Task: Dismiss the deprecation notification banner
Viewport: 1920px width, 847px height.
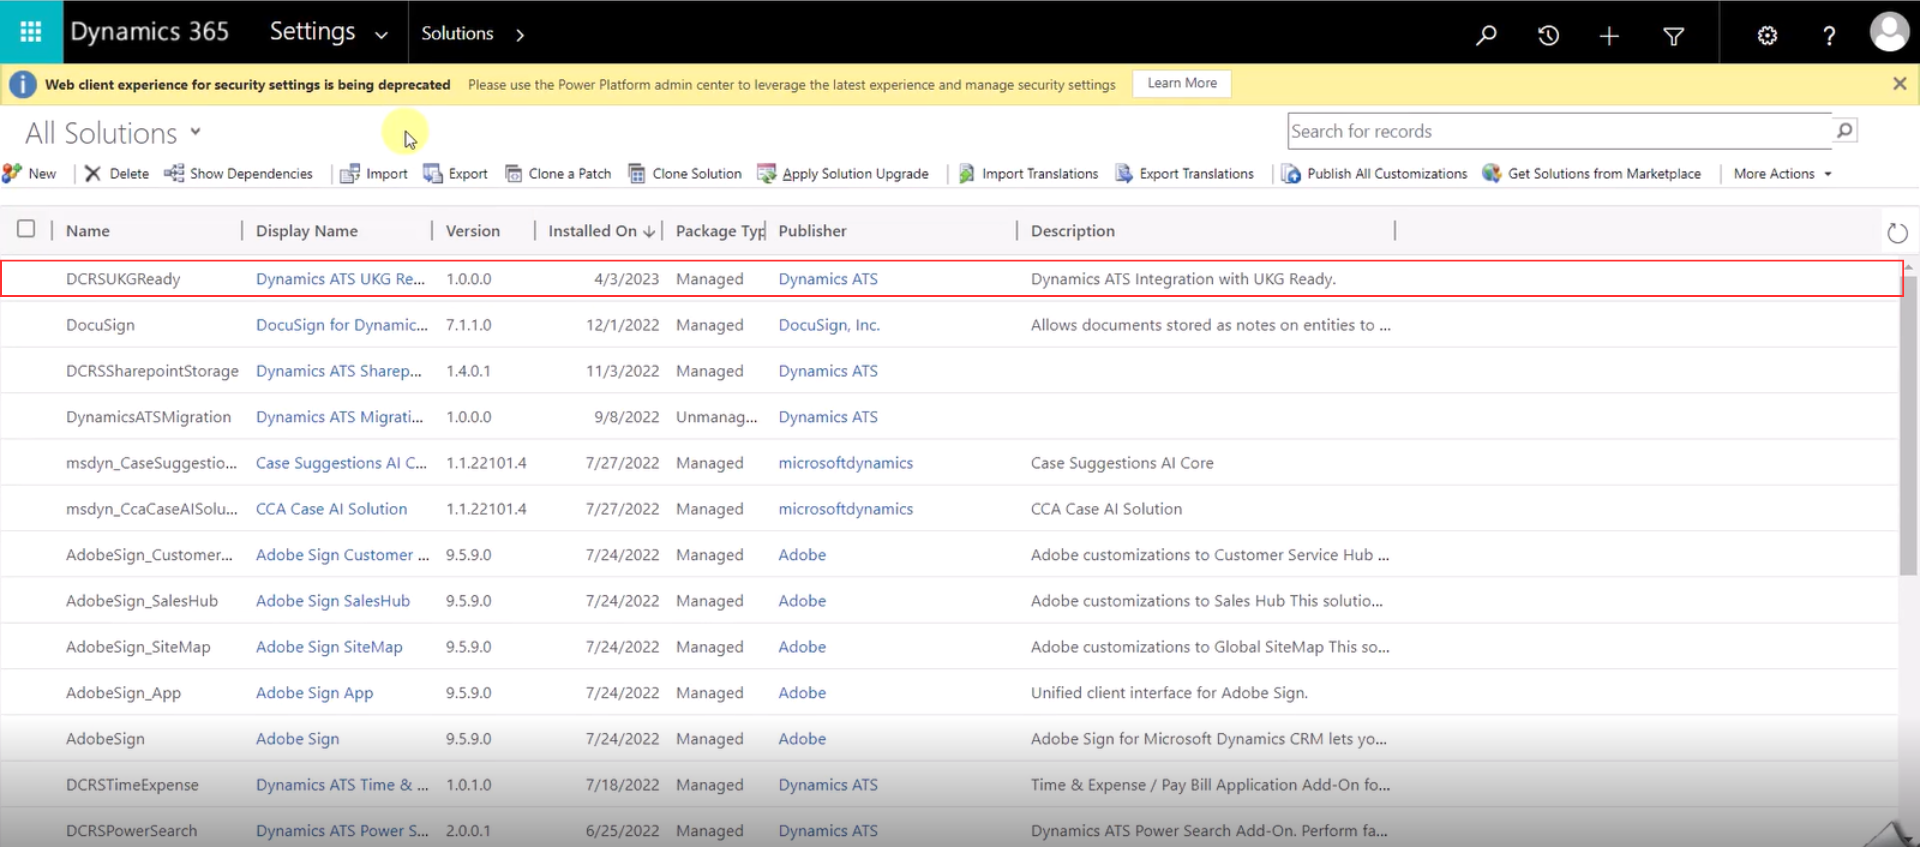Action: pyautogui.click(x=1899, y=84)
